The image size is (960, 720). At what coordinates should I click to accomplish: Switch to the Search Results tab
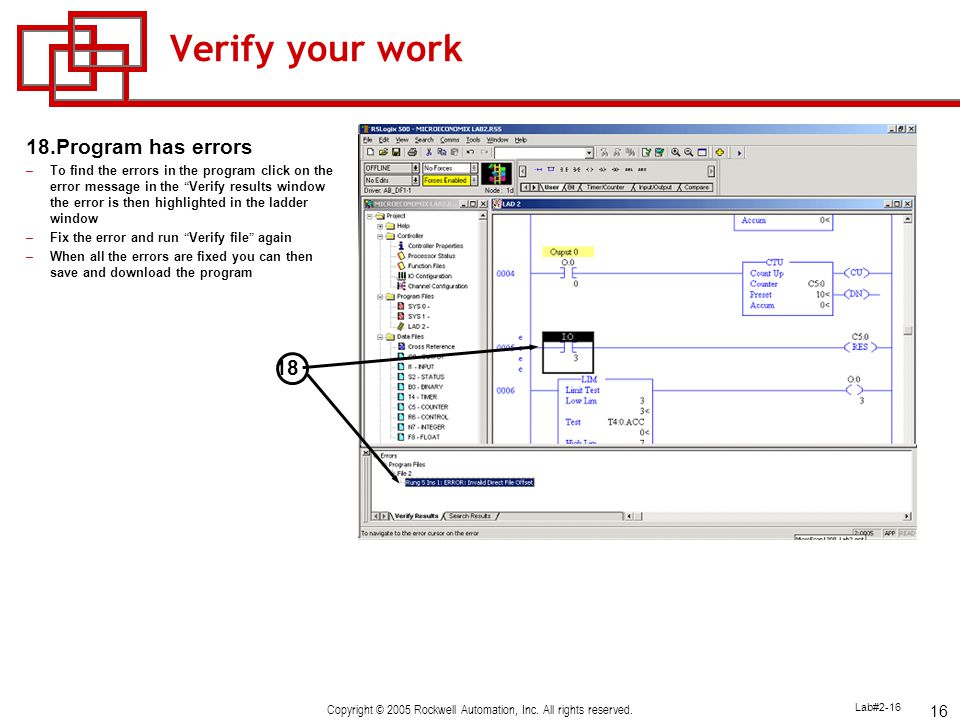[x=470, y=516]
